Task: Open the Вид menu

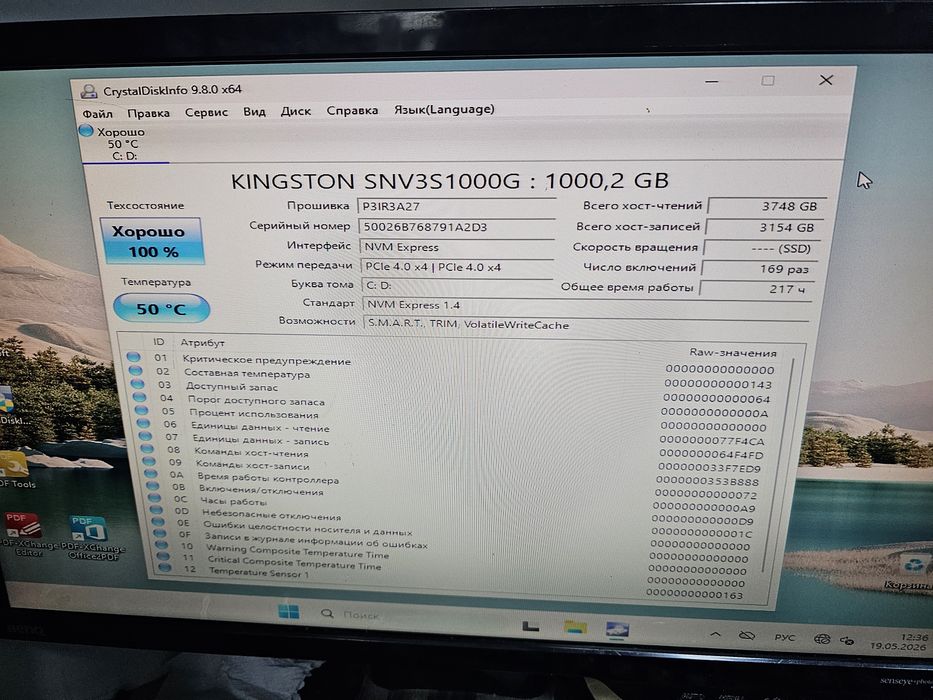Action: click(x=254, y=111)
